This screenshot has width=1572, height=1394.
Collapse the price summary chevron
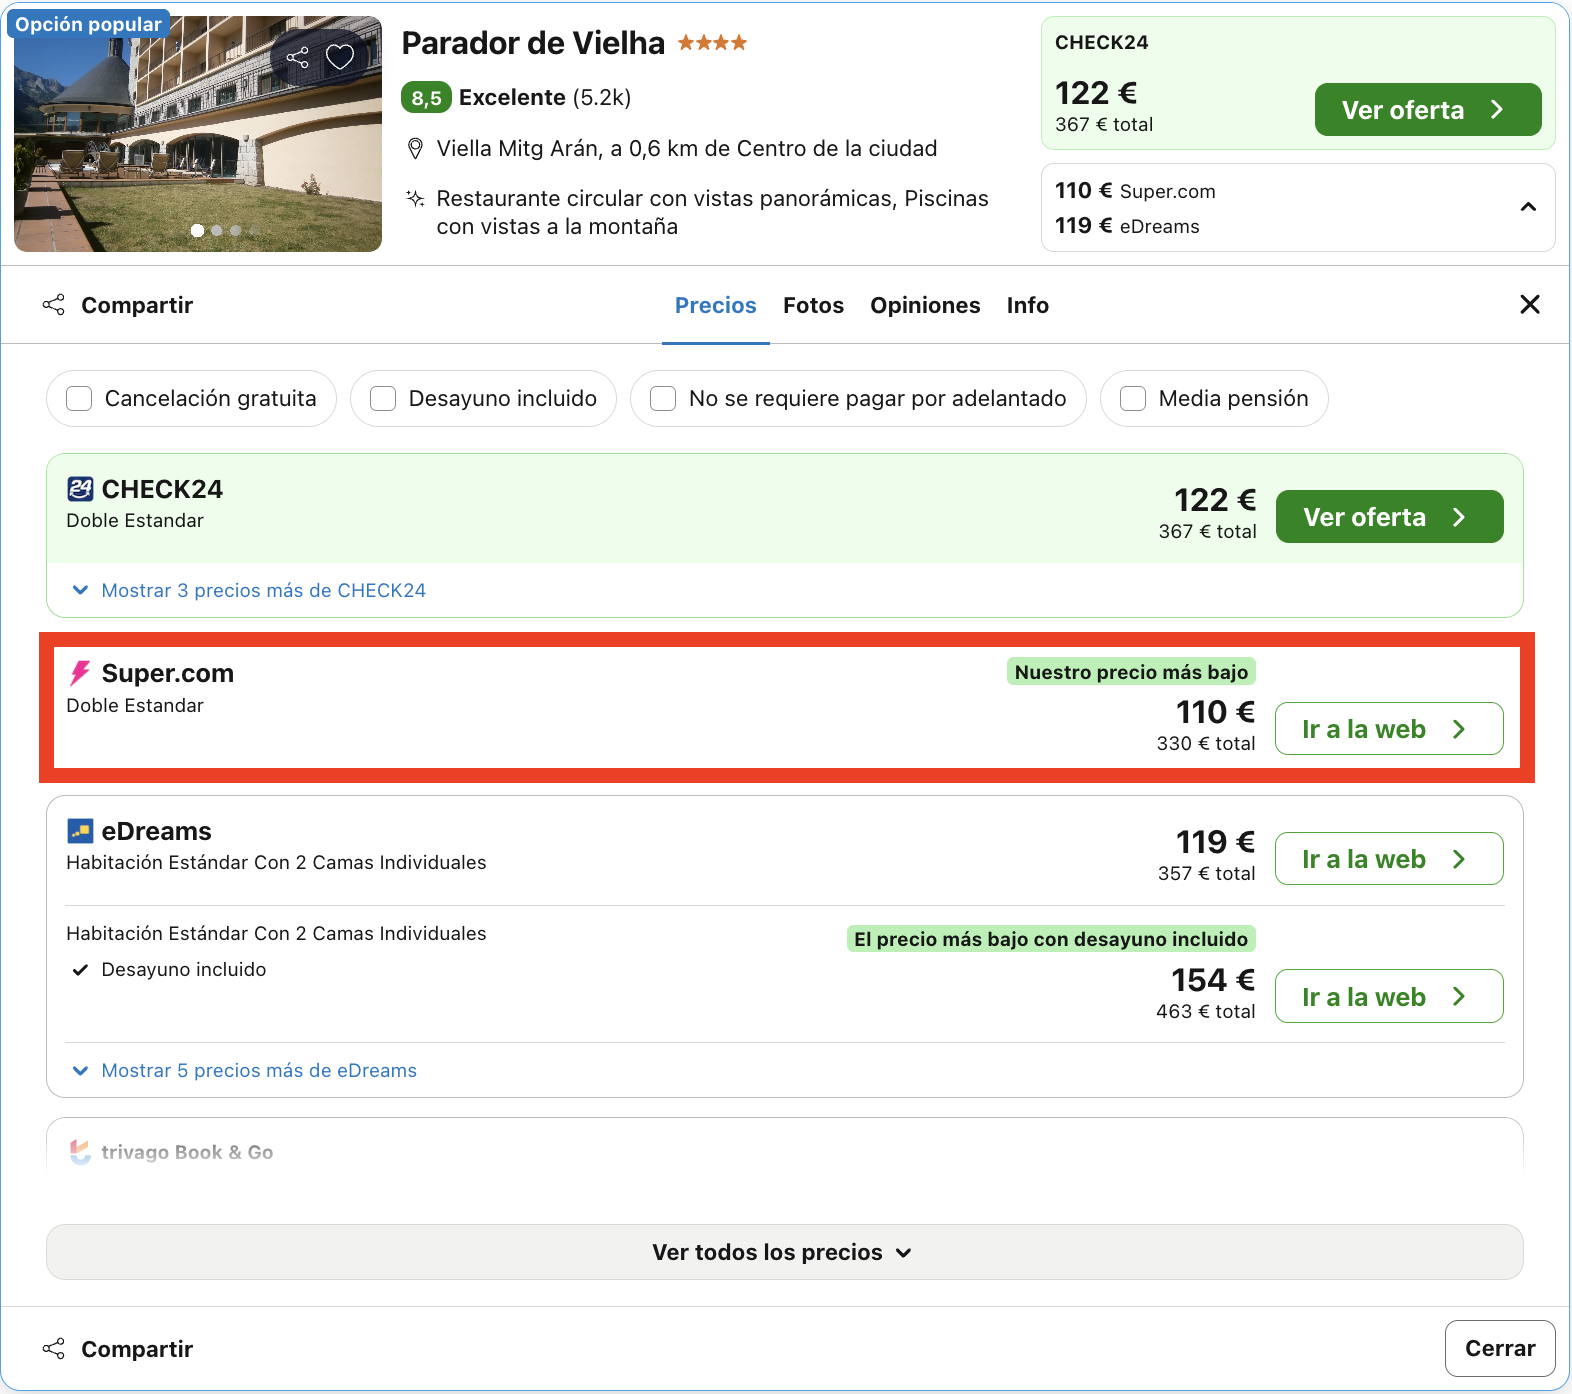(1528, 207)
